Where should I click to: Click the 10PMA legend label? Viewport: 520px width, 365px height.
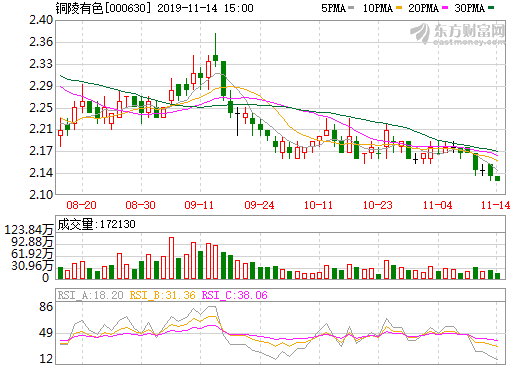[377, 8]
